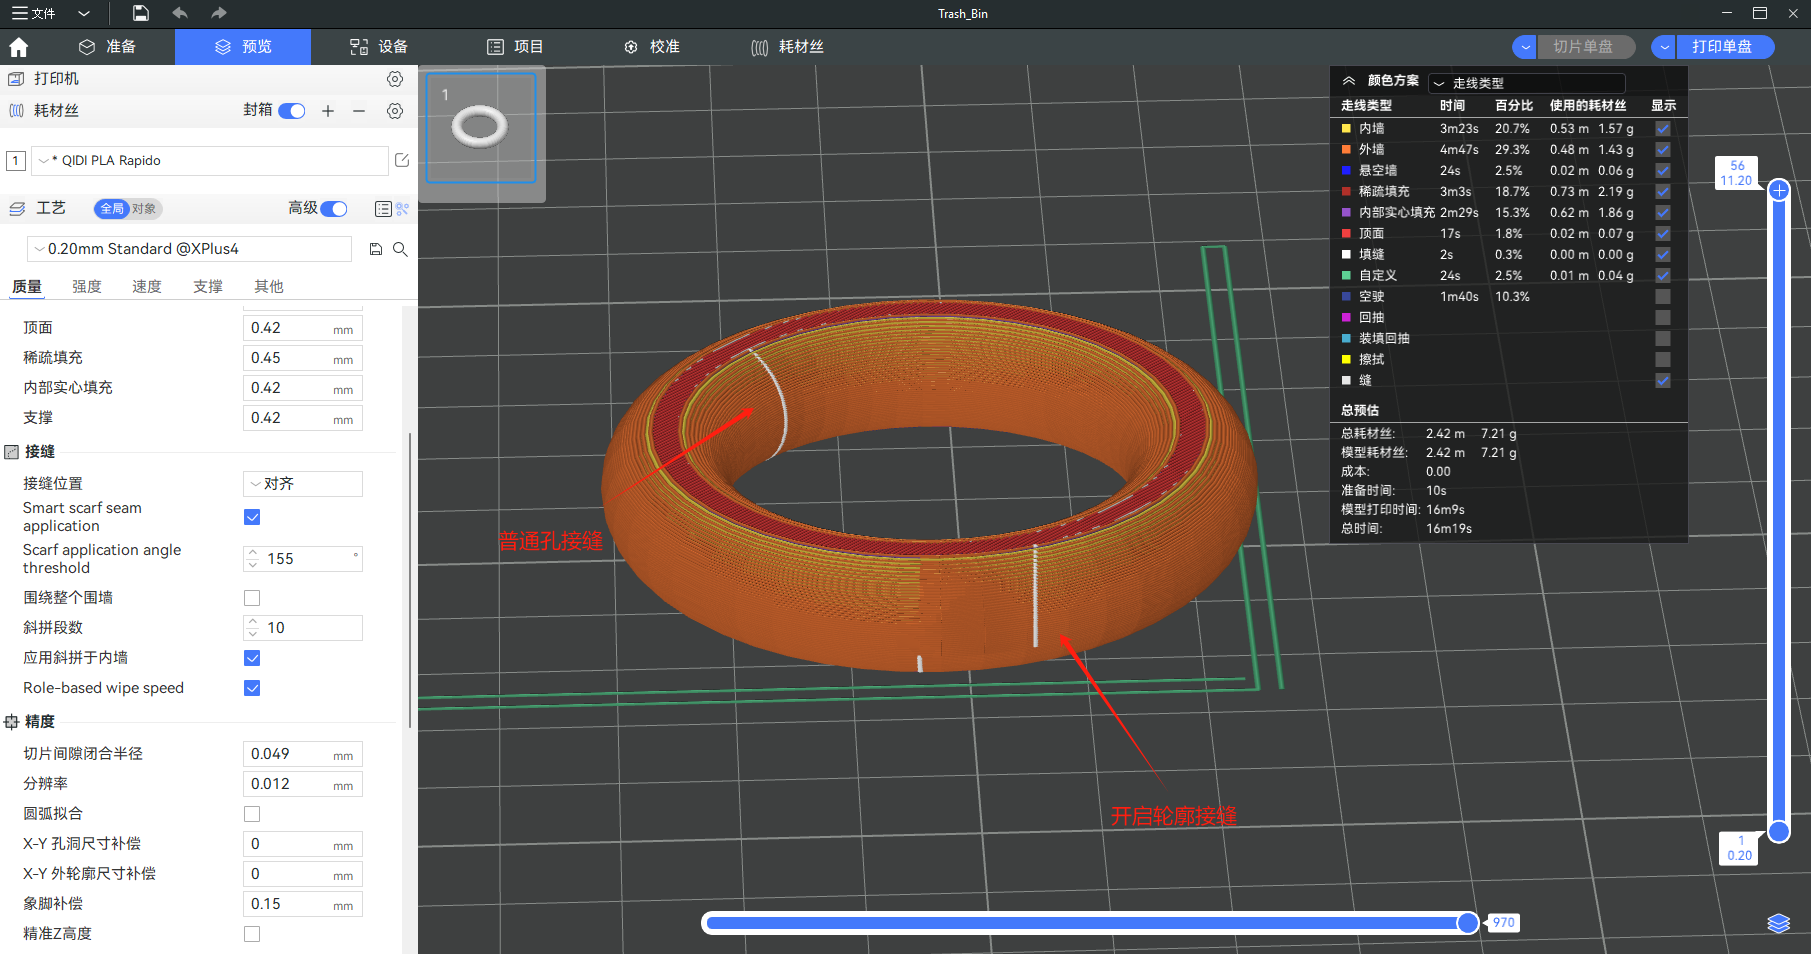1811x954 pixels.
Task: Open the 接缝位置 dropdown
Action: click(x=303, y=484)
